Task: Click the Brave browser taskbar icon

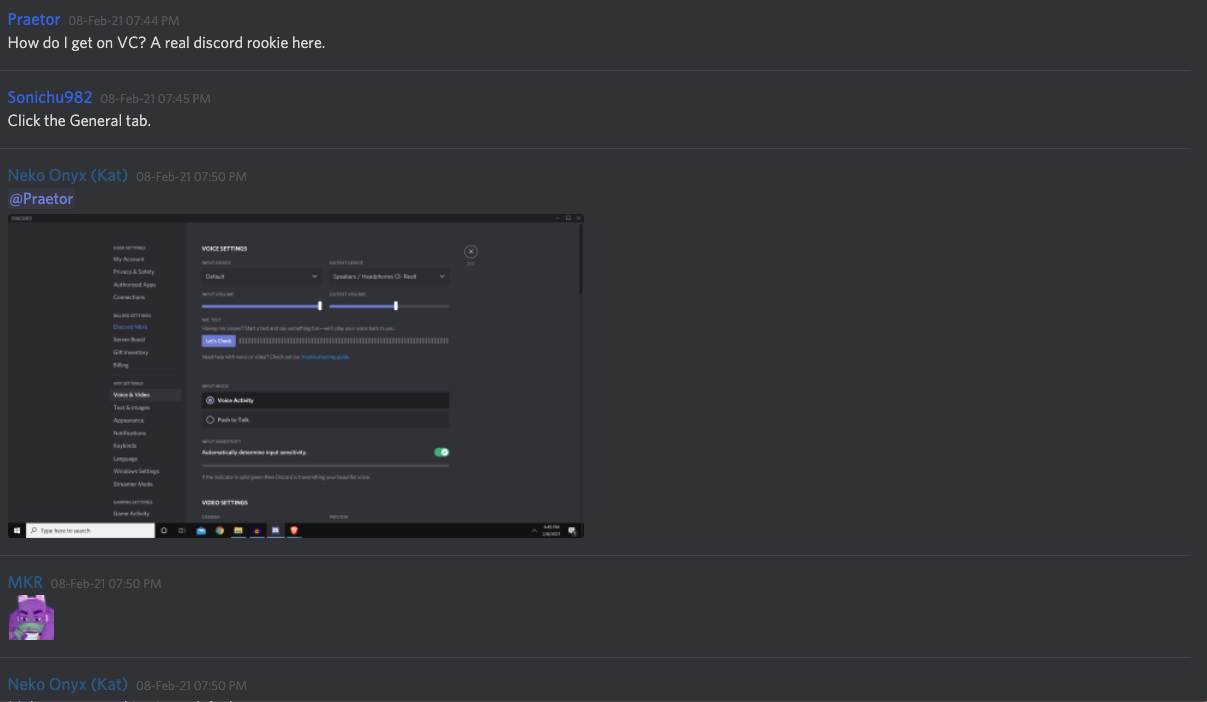Action: [294, 530]
